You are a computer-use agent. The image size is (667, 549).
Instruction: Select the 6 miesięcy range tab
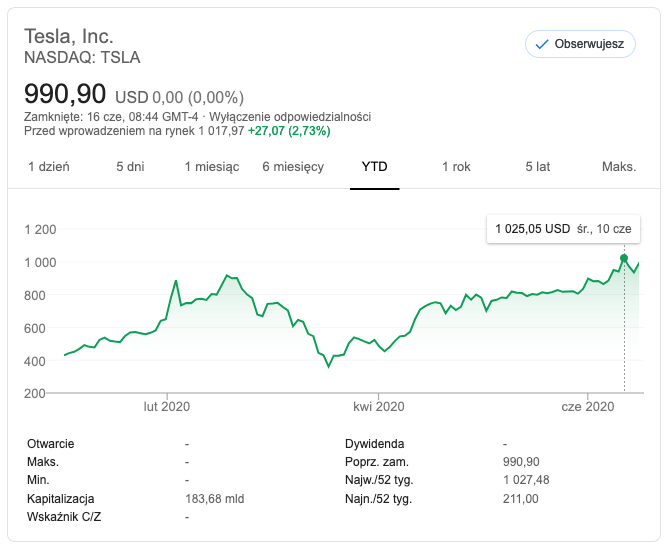(x=293, y=167)
